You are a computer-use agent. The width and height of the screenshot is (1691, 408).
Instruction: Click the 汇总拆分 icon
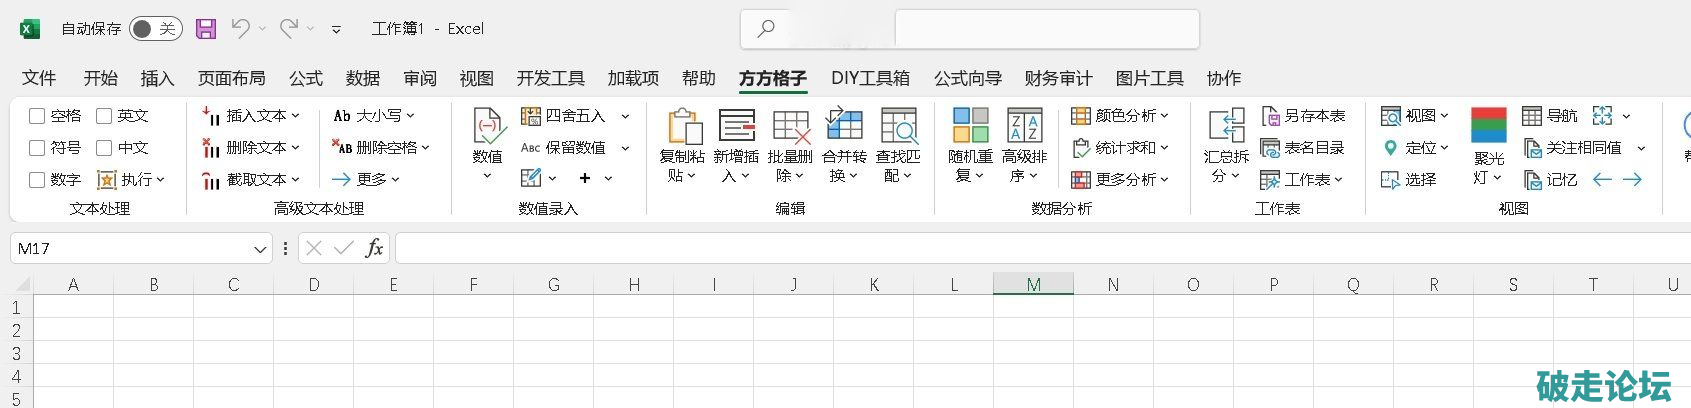[x=1226, y=127]
